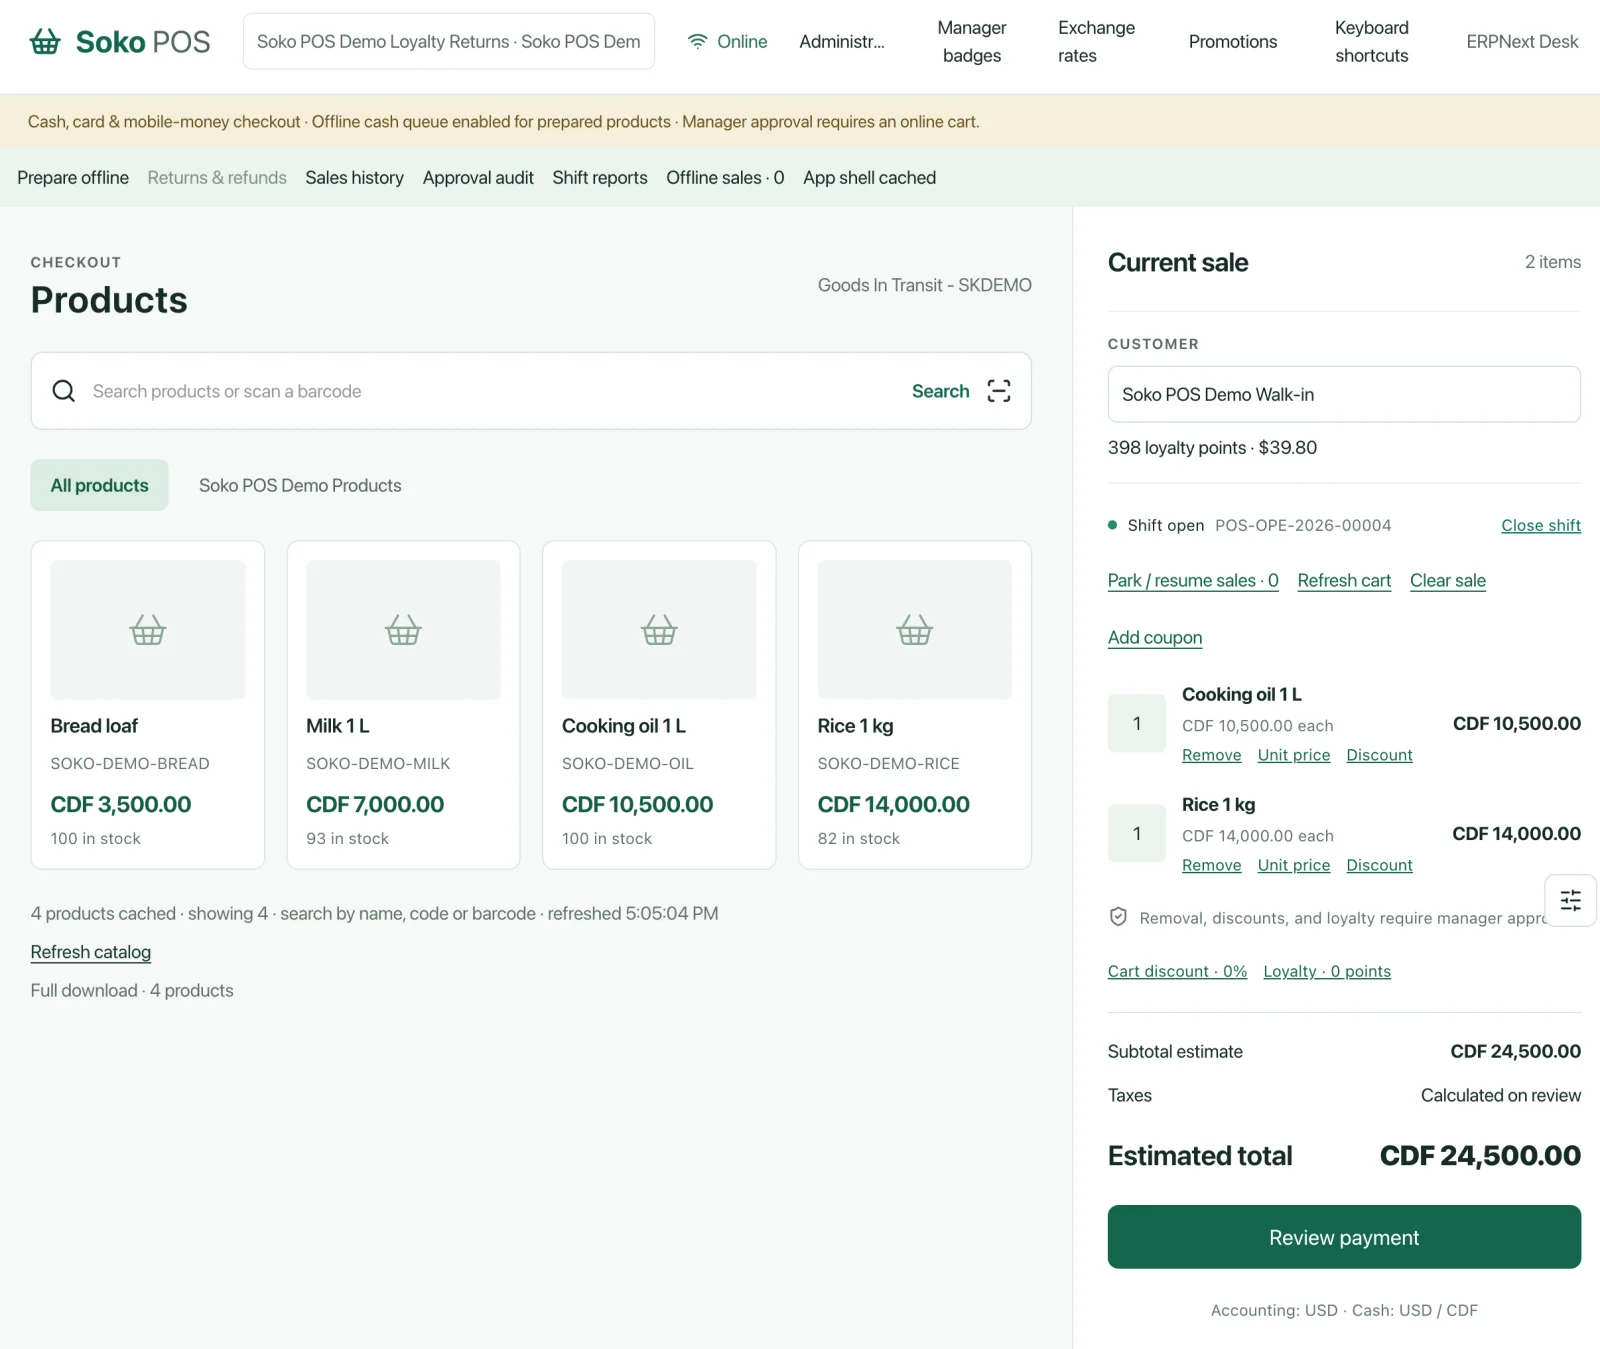1600x1349 pixels.
Task: Click 93 in stock under Milk
Action: pos(348,838)
